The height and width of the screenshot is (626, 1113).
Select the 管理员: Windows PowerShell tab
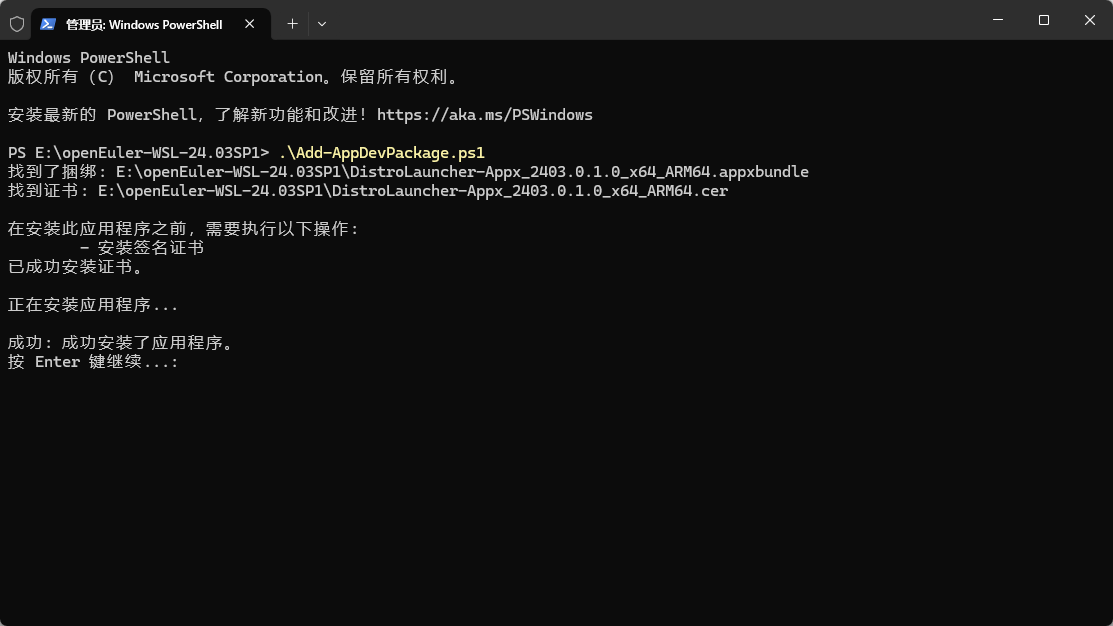point(150,24)
